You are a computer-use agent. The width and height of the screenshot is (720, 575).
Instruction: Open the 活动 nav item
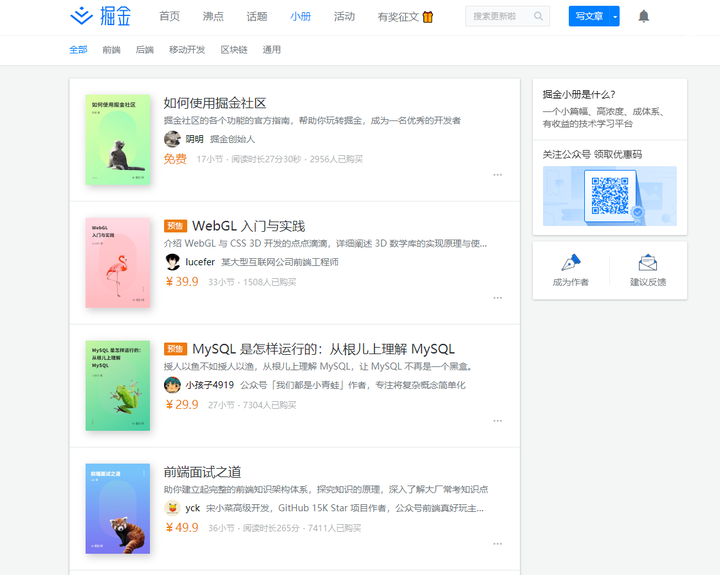[x=344, y=17]
